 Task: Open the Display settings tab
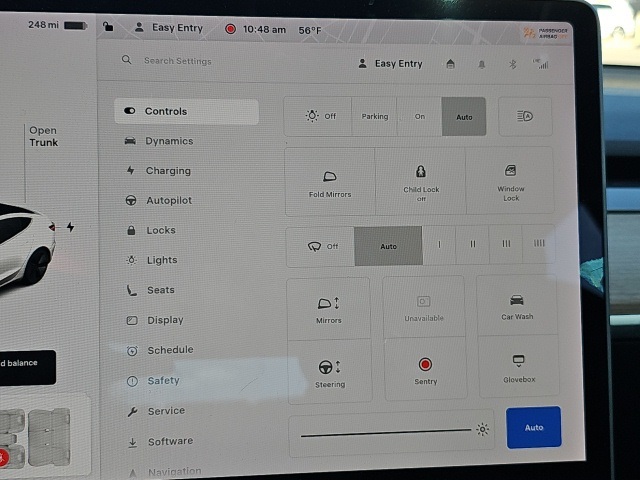155,320
